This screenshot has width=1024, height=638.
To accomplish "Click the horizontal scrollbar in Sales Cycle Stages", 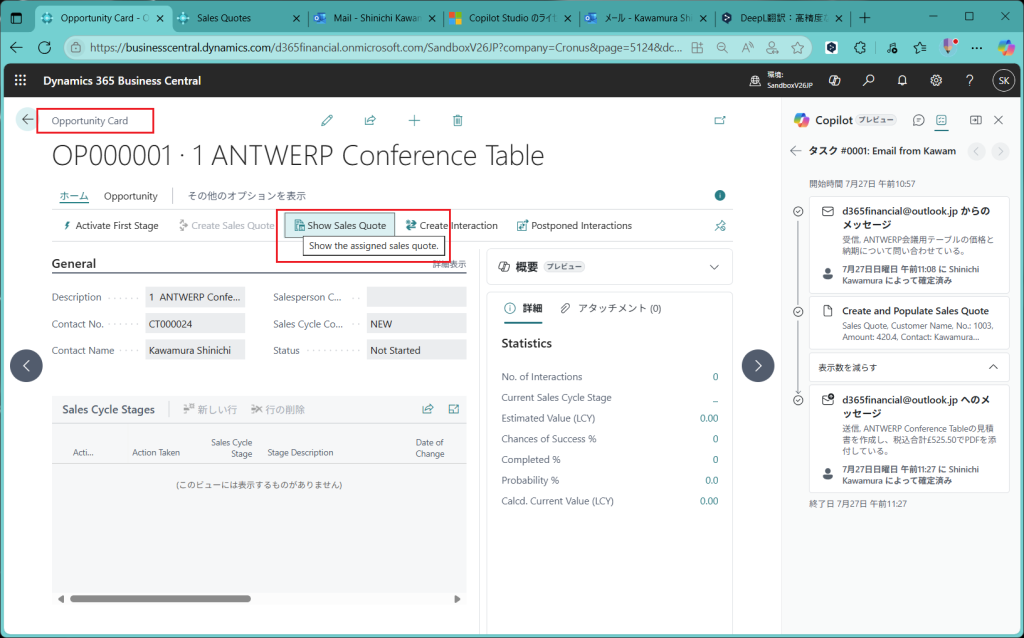I will pos(160,598).
